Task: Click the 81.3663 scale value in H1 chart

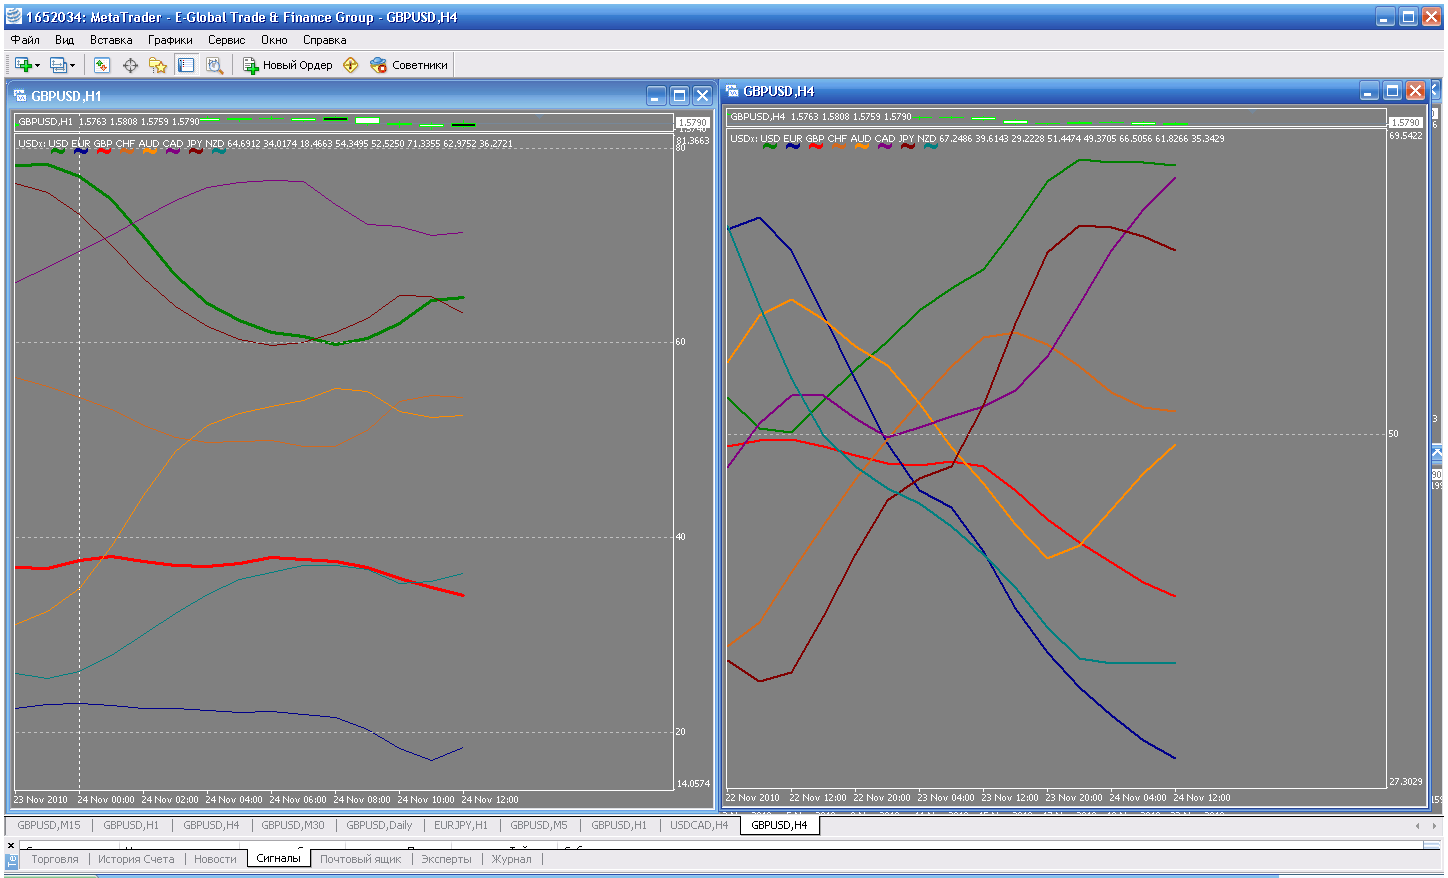Action: (x=693, y=141)
